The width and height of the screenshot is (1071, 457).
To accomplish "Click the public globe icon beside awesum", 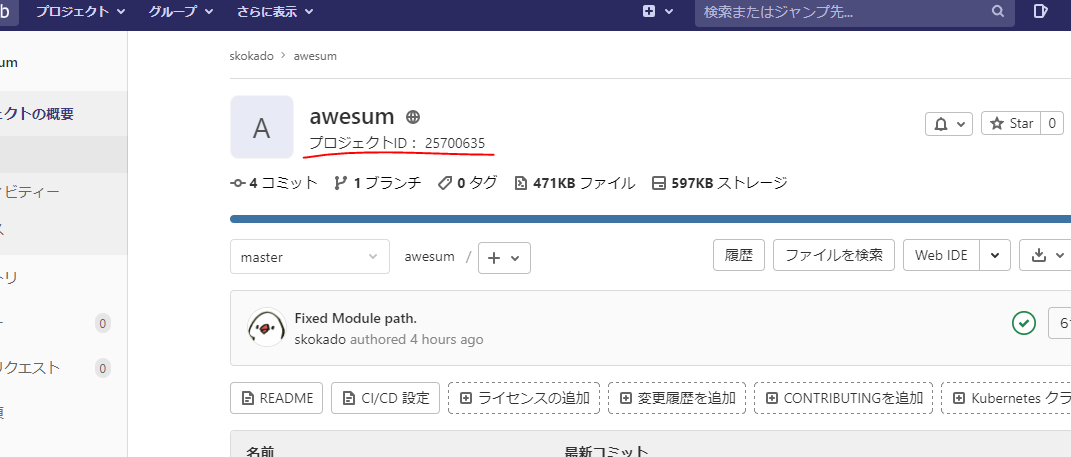I will pos(413,117).
